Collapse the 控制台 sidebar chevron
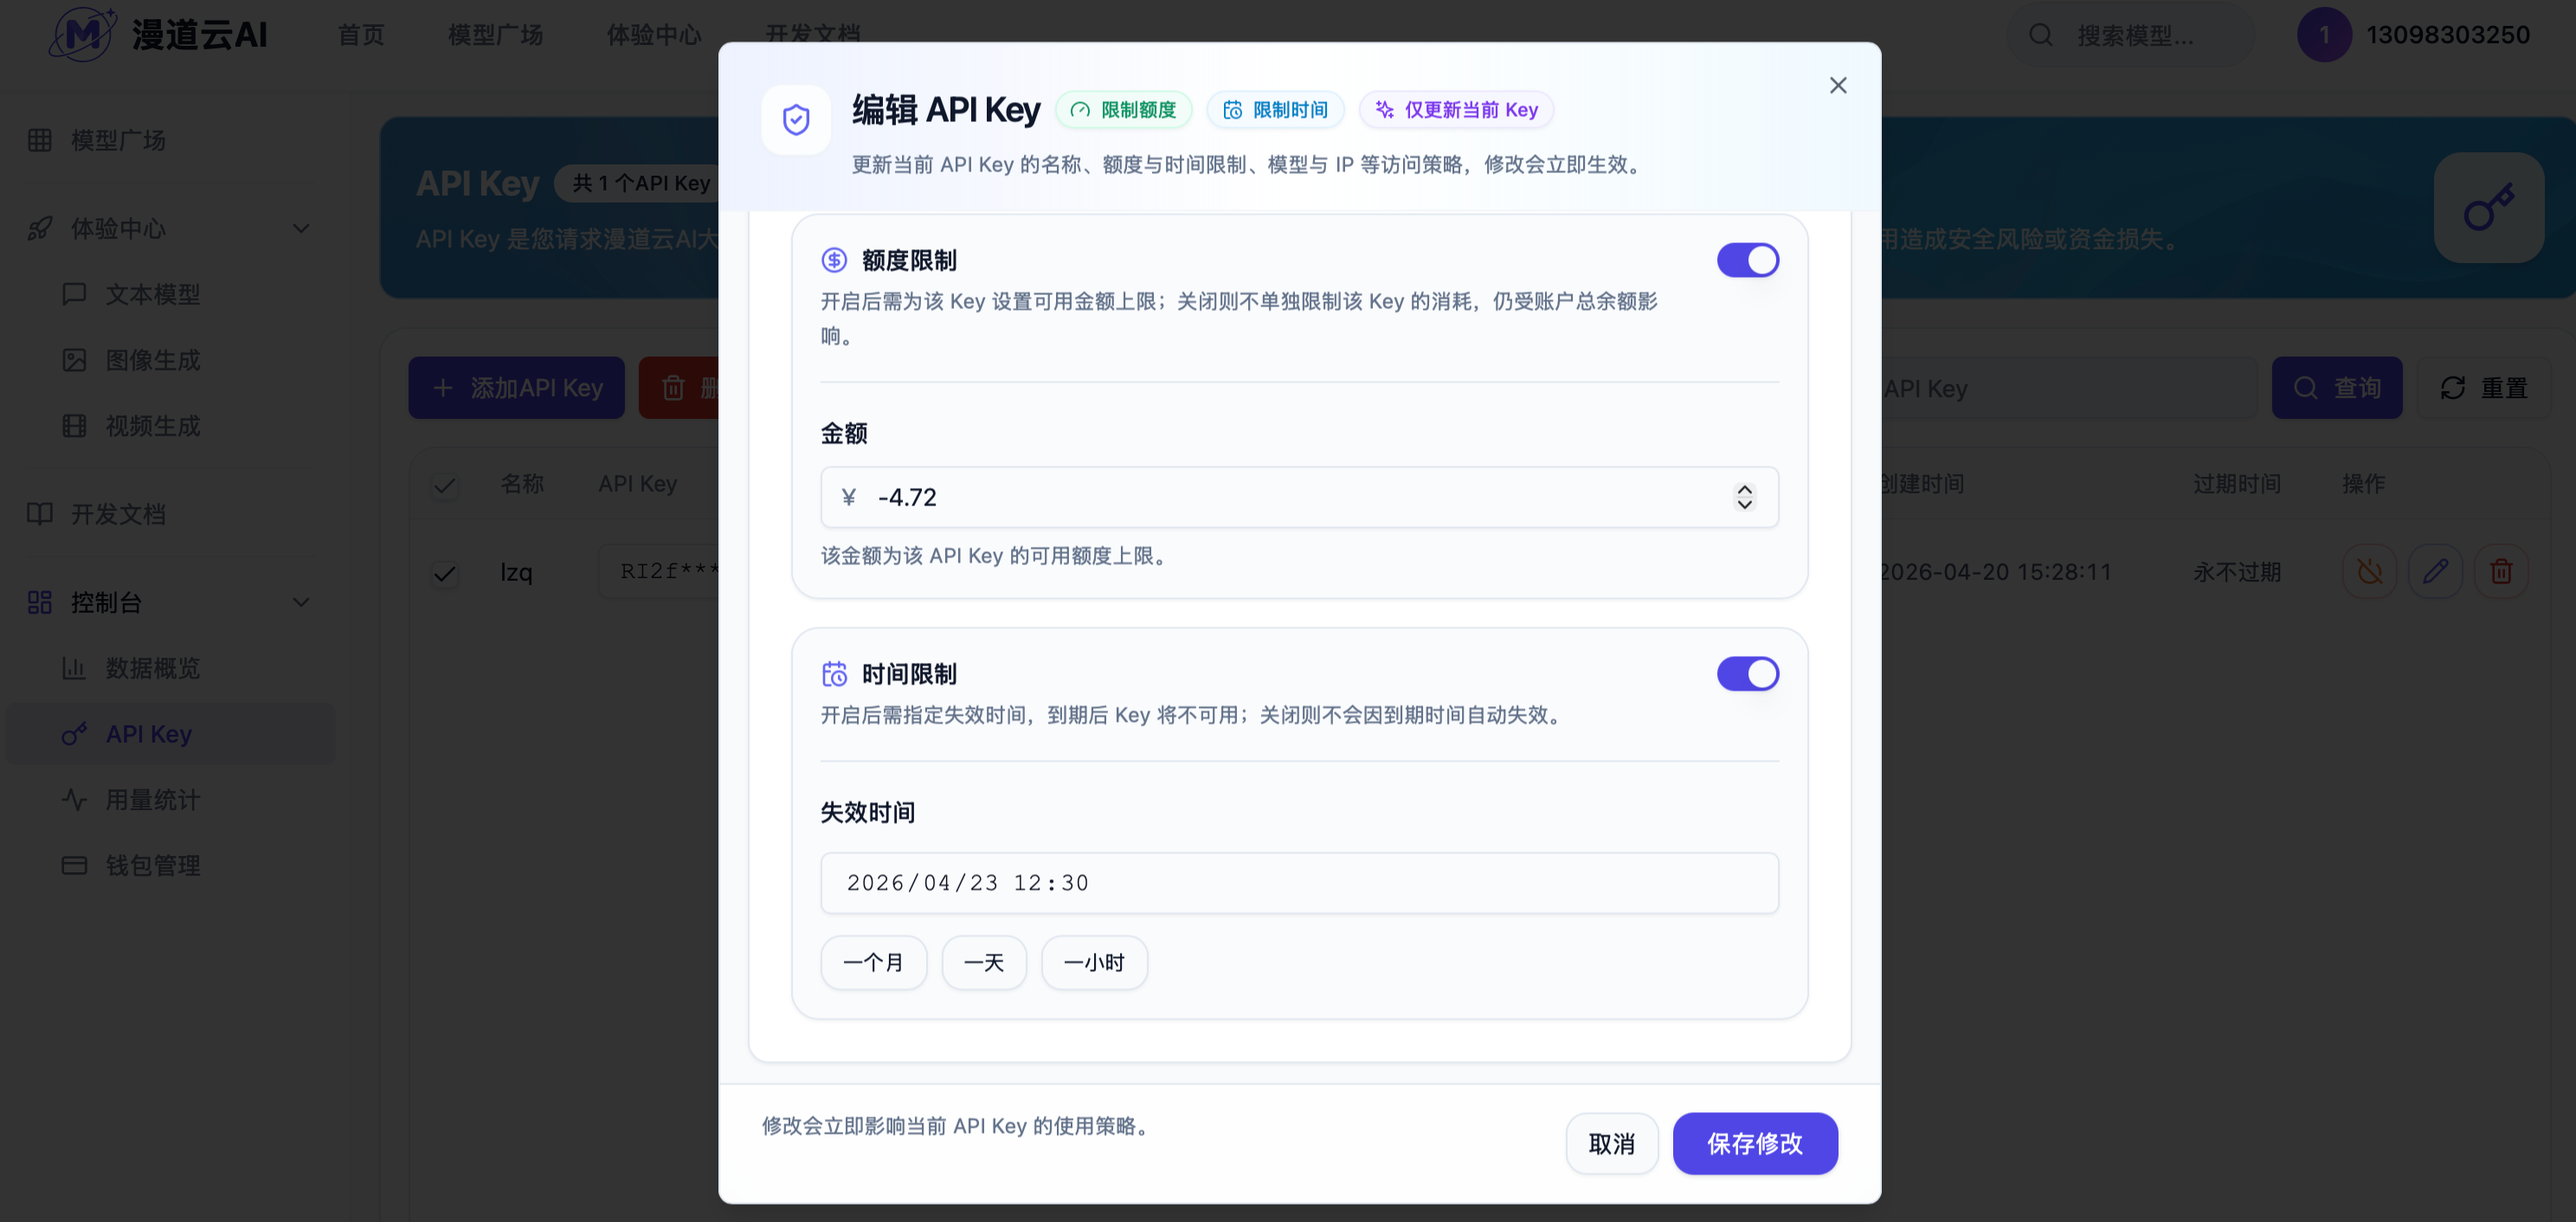The height and width of the screenshot is (1222, 2576). click(x=300, y=602)
